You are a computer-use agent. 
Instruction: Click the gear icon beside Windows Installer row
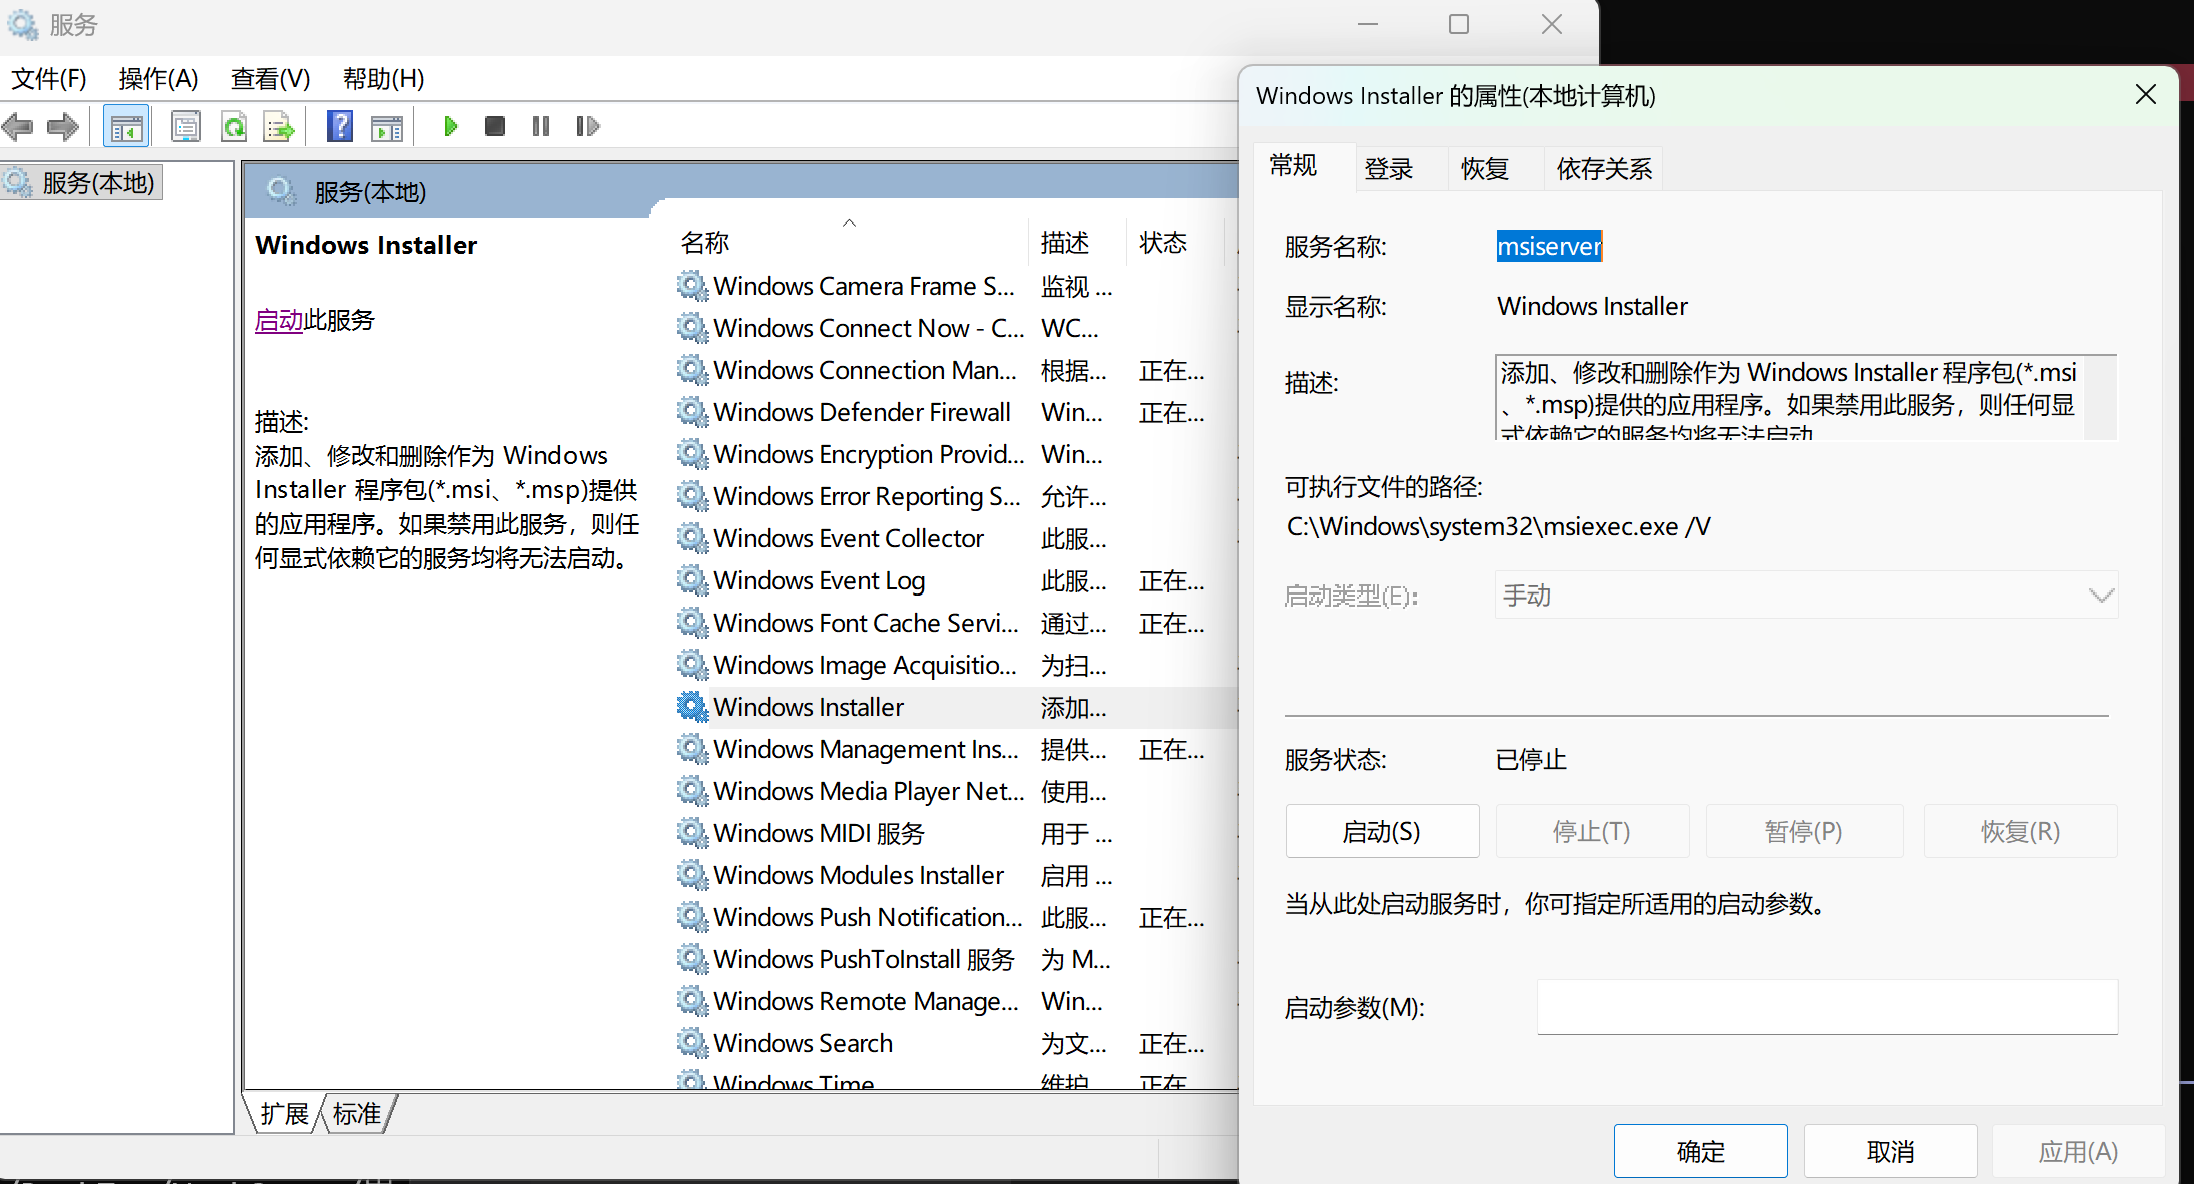tap(692, 707)
